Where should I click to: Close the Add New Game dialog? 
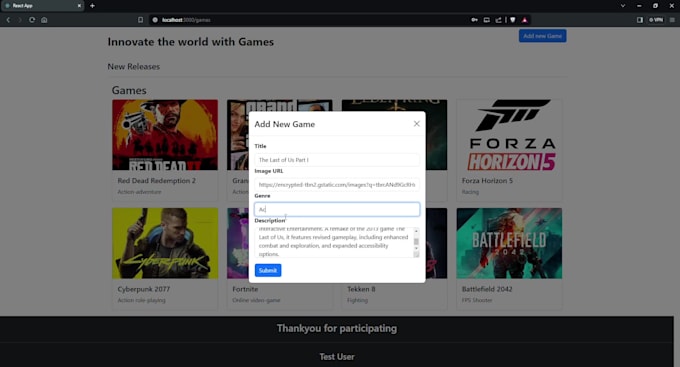coord(416,124)
